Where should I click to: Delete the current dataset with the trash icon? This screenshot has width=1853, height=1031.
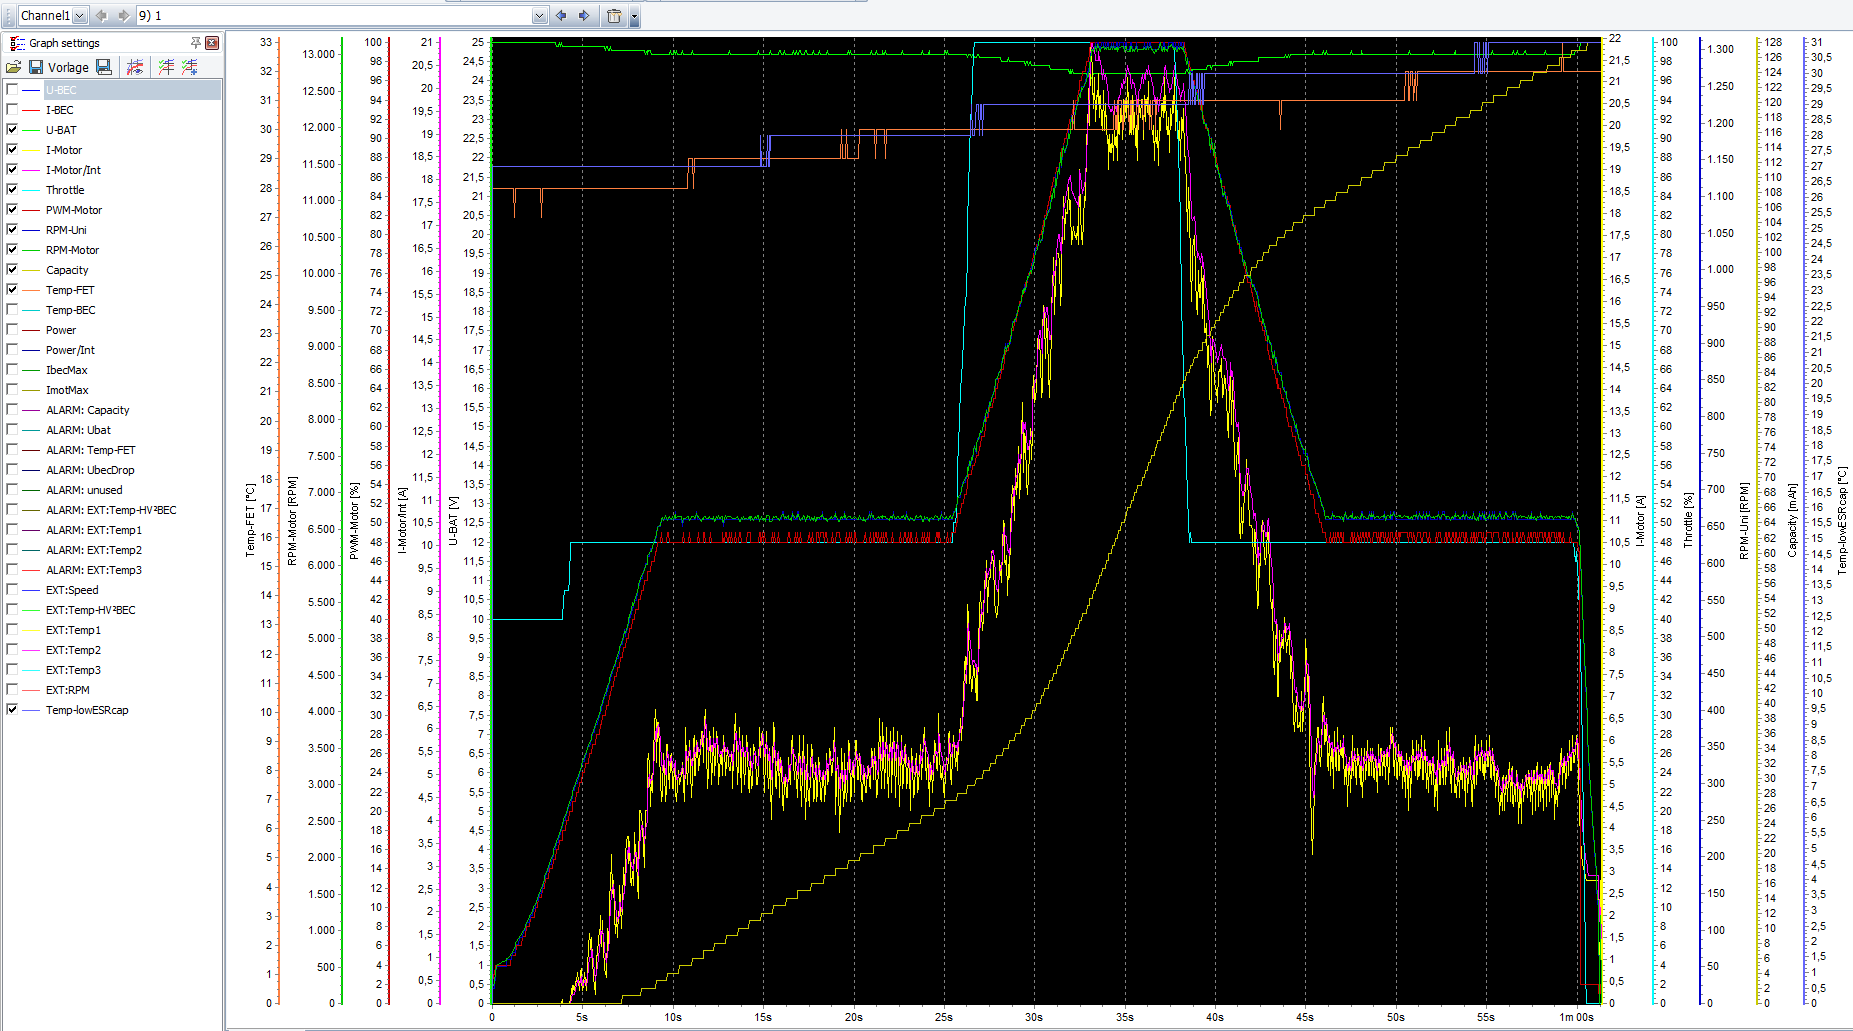(x=614, y=15)
